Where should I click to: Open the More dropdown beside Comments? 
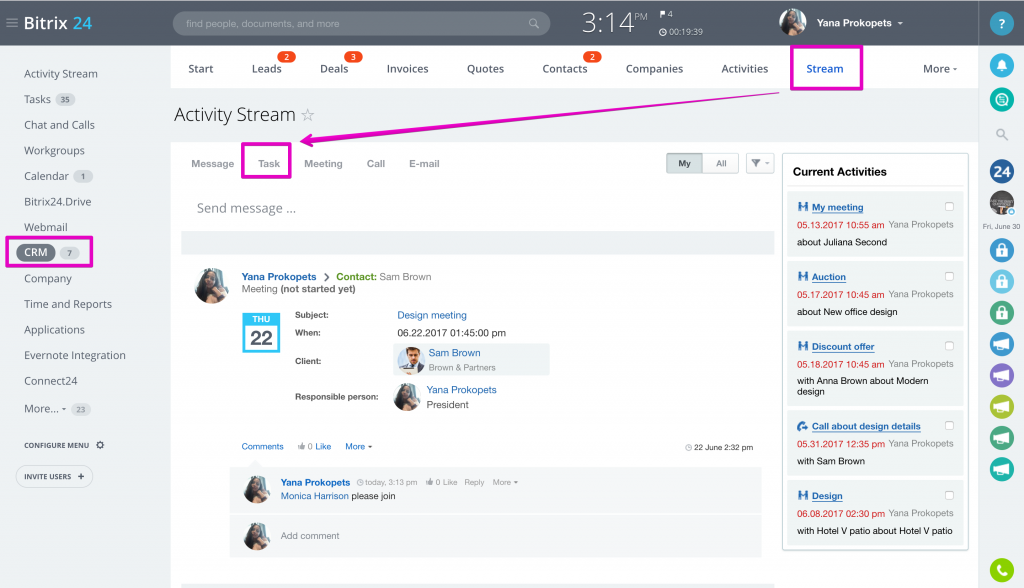point(359,446)
